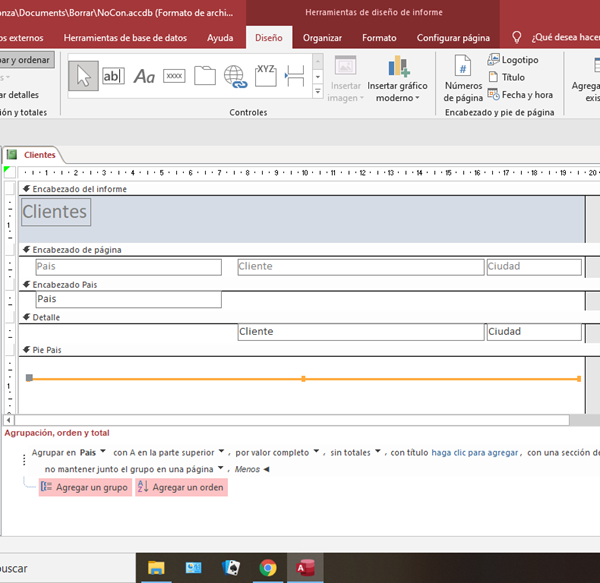Select the Clientes title label in header
600x583 pixels.
point(55,211)
